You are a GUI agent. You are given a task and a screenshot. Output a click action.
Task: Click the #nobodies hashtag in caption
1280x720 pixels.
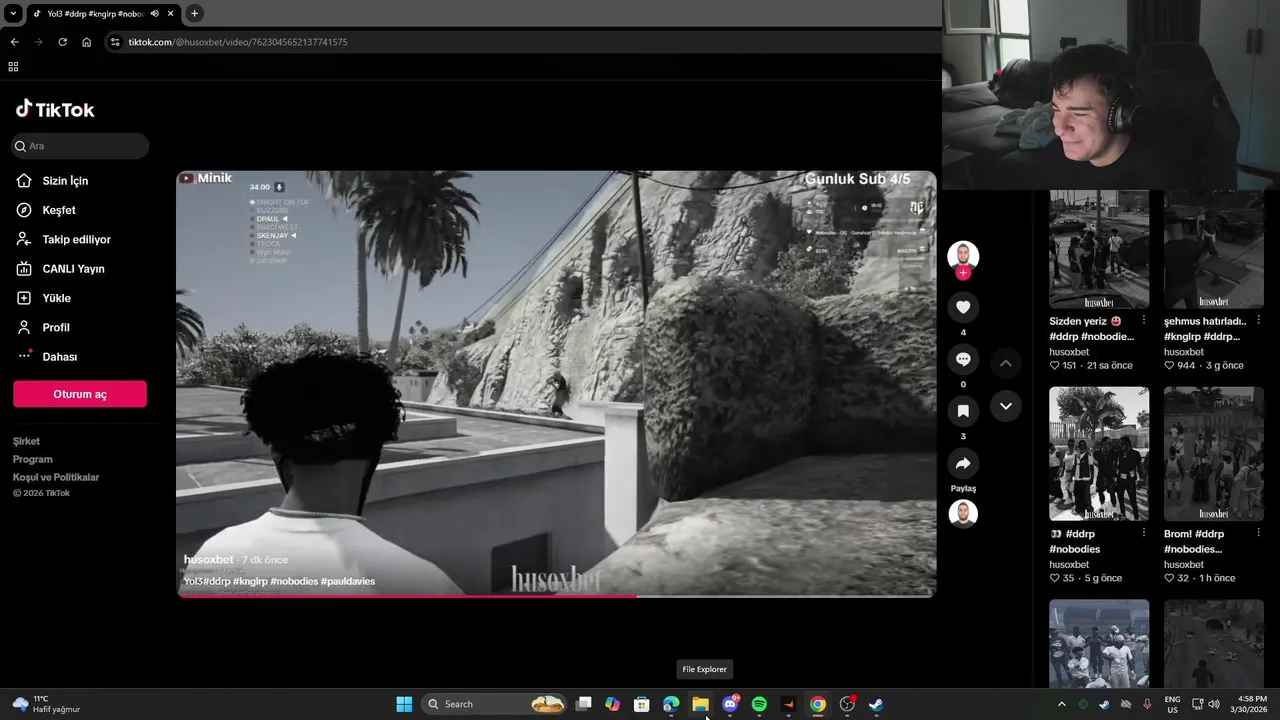click(x=295, y=581)
